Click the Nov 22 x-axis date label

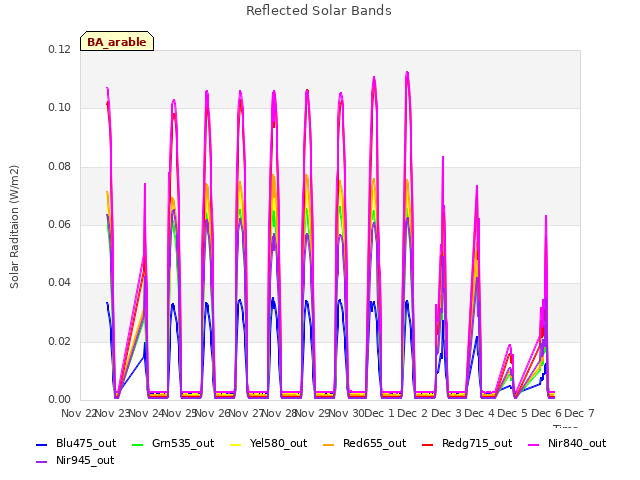tap(78, 413)
